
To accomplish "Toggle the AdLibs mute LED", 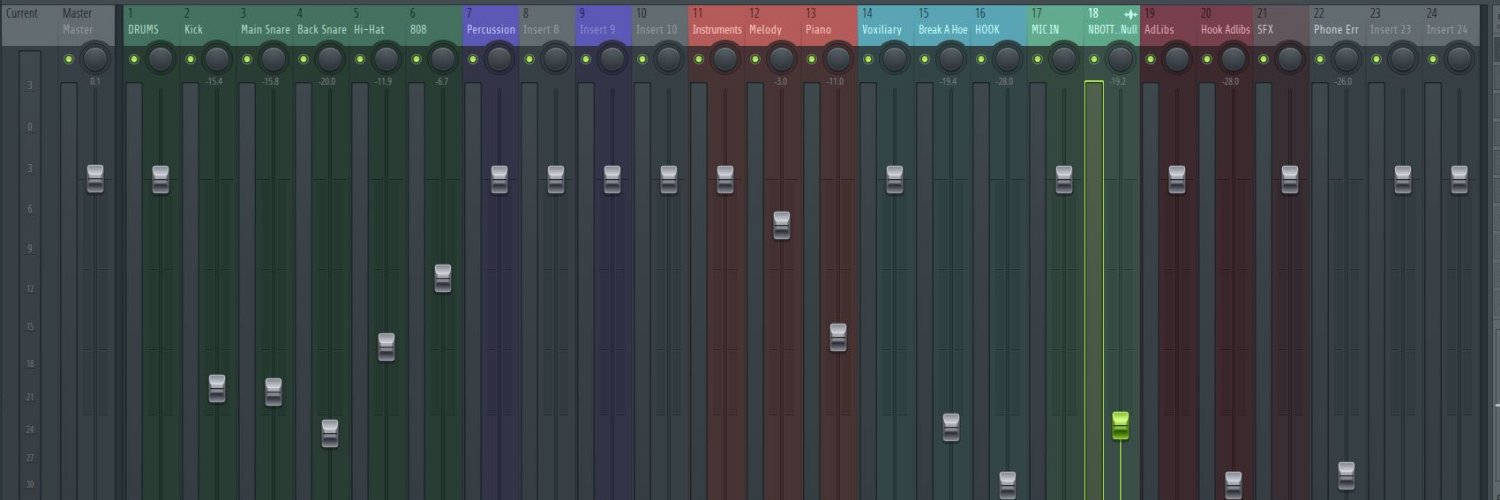I will [1151, 59].
